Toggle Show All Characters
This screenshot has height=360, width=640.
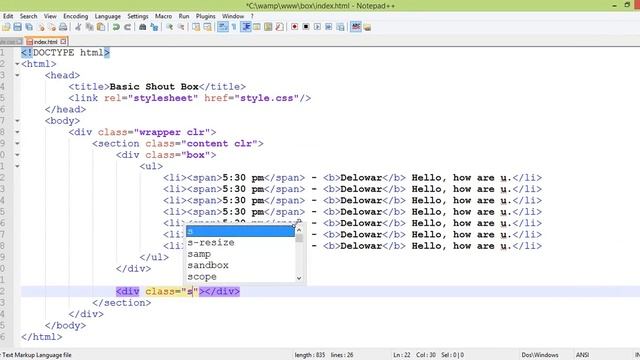tap(234, 27)
